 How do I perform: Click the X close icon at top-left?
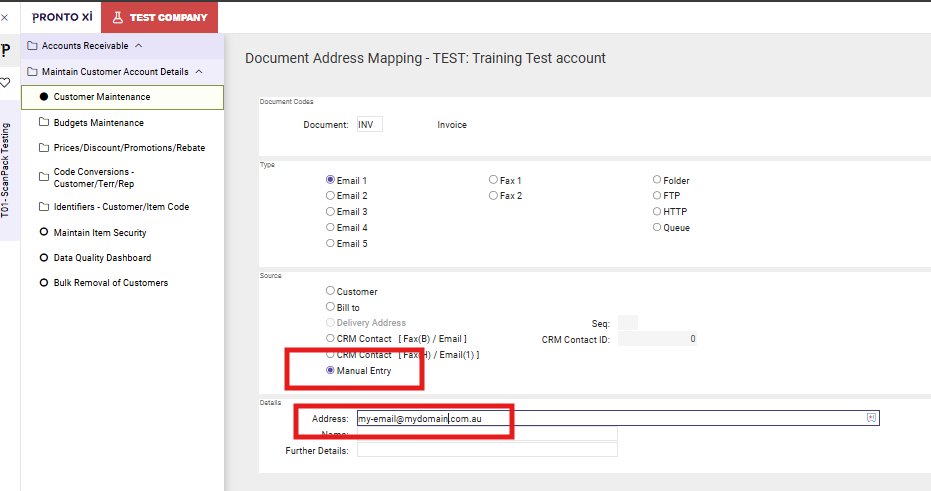[x=5, y=17]
